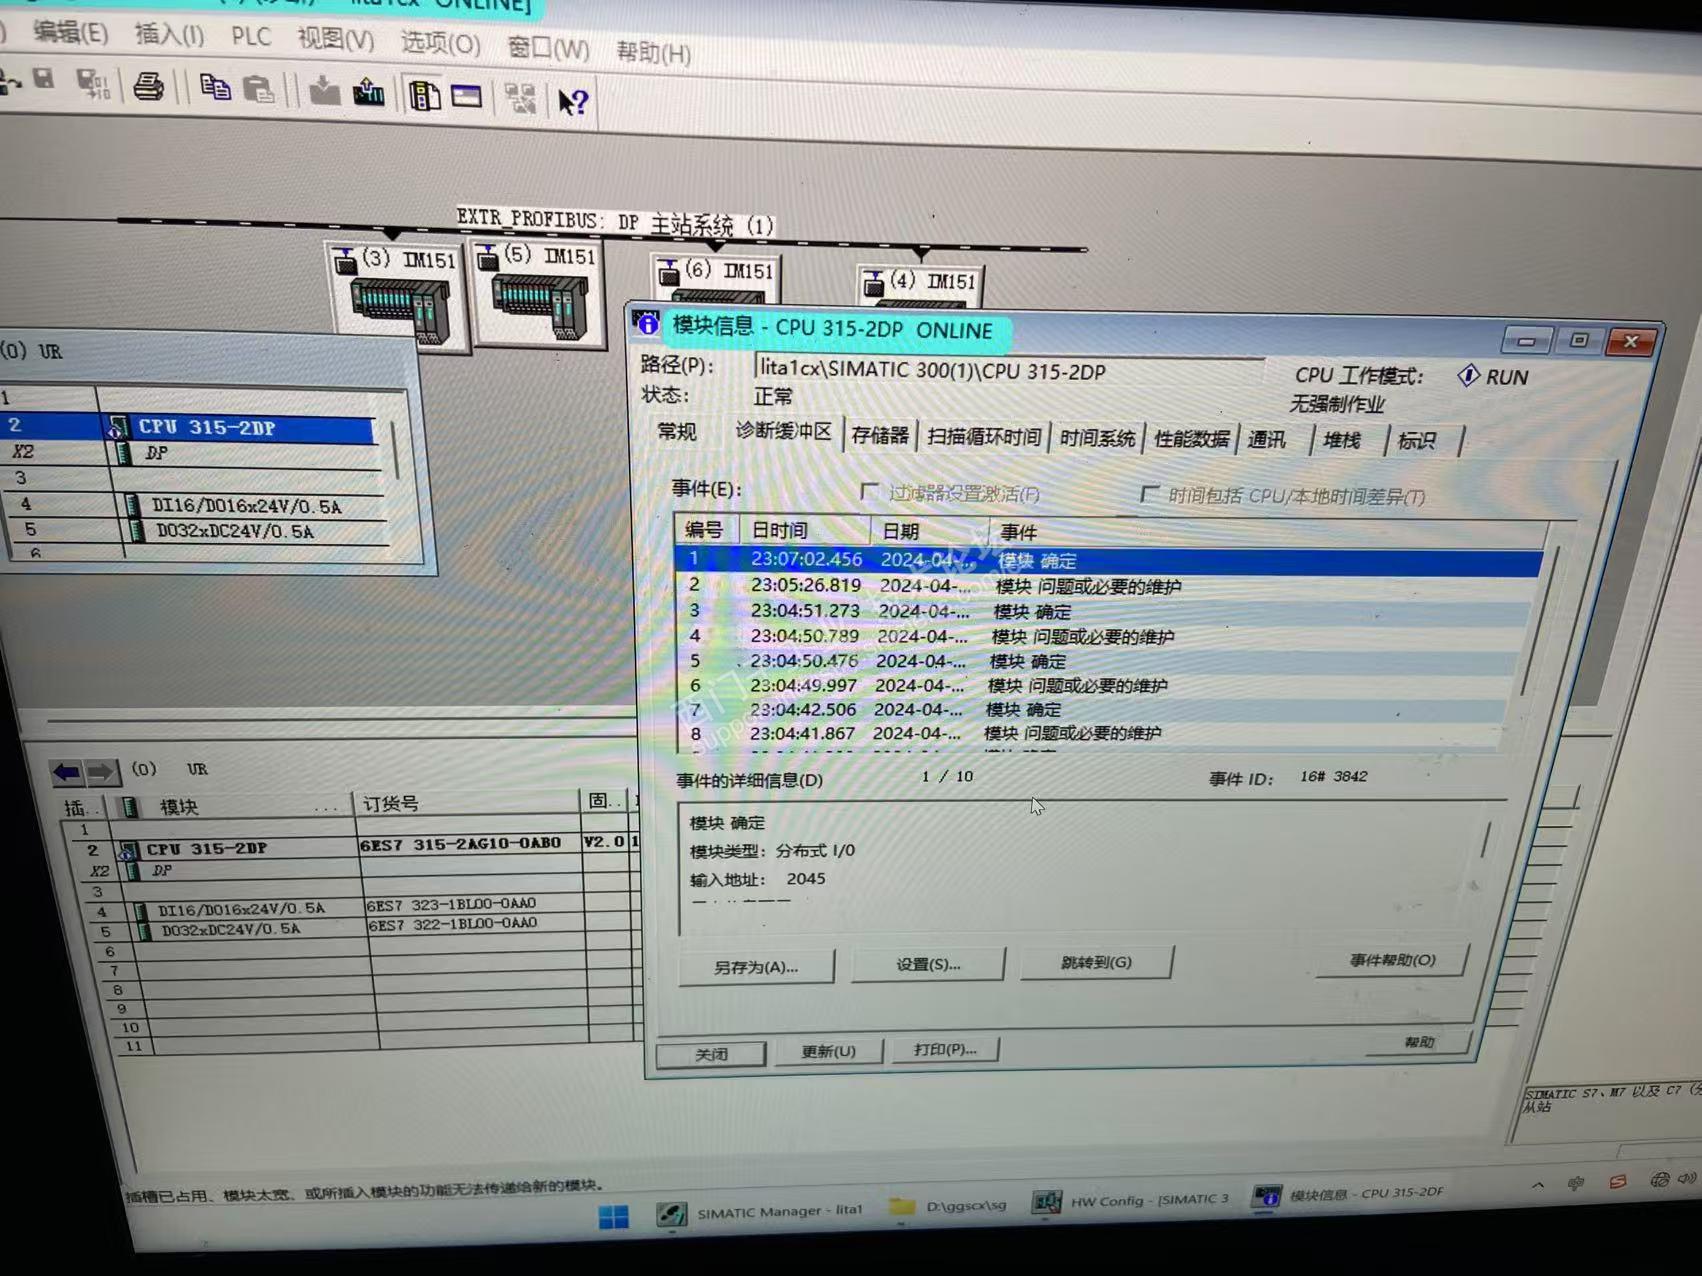Click the 路径 field showing lita1cx\SIMATIC 300(1)
Screen dimensions: 1702x1276
point(1010,370)
